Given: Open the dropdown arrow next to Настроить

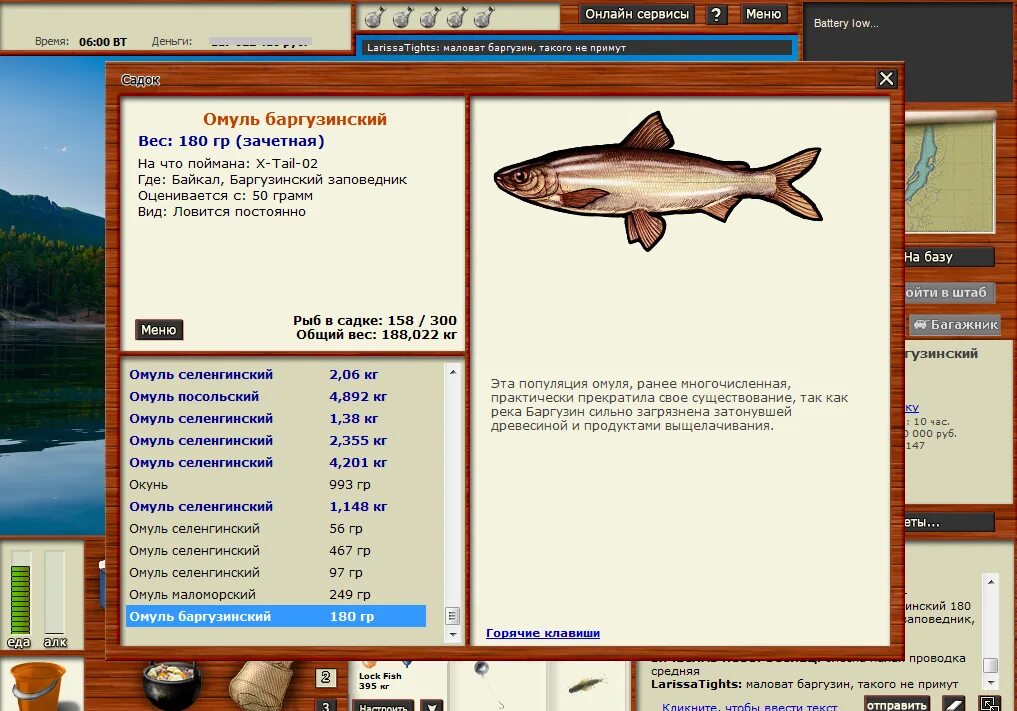Looking at the screenshot, I should [x=431, y=706].
